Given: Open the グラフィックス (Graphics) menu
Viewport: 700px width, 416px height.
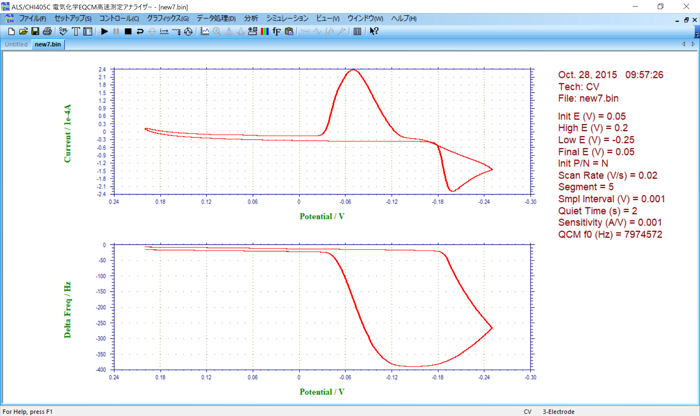Looking at the screenshot, I should [x=167, y=18].
